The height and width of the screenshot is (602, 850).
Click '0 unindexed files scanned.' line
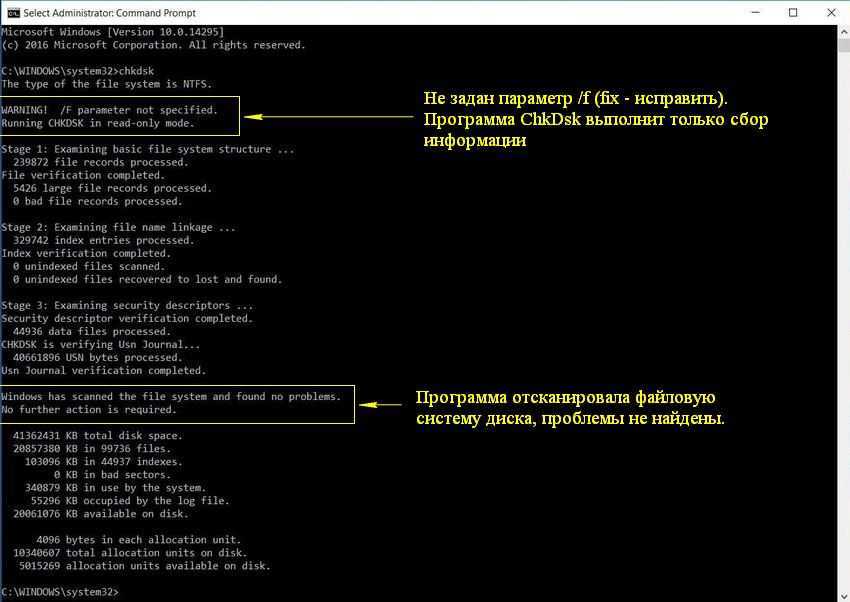pyautogui.click(x=89, y=266)
